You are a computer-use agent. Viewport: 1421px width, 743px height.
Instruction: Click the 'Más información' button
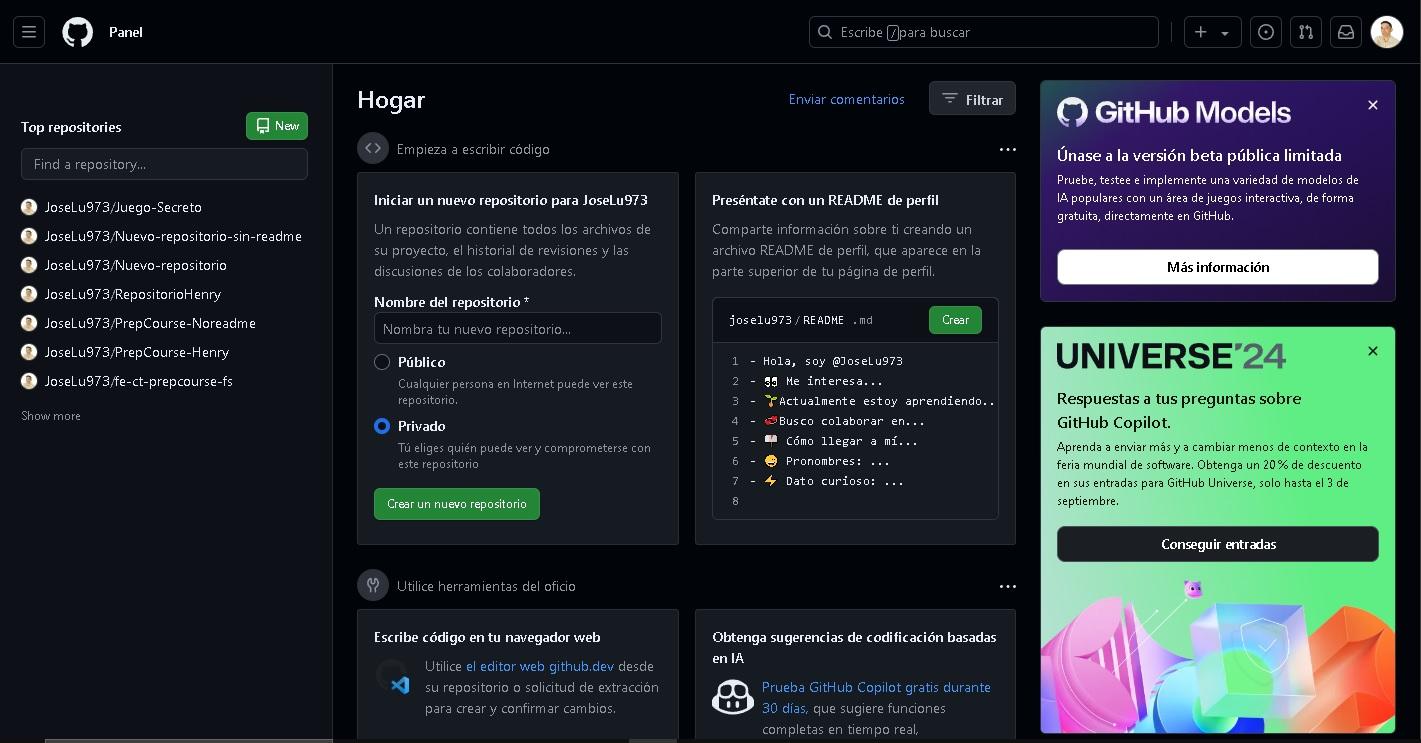(x=1218, y=267)
